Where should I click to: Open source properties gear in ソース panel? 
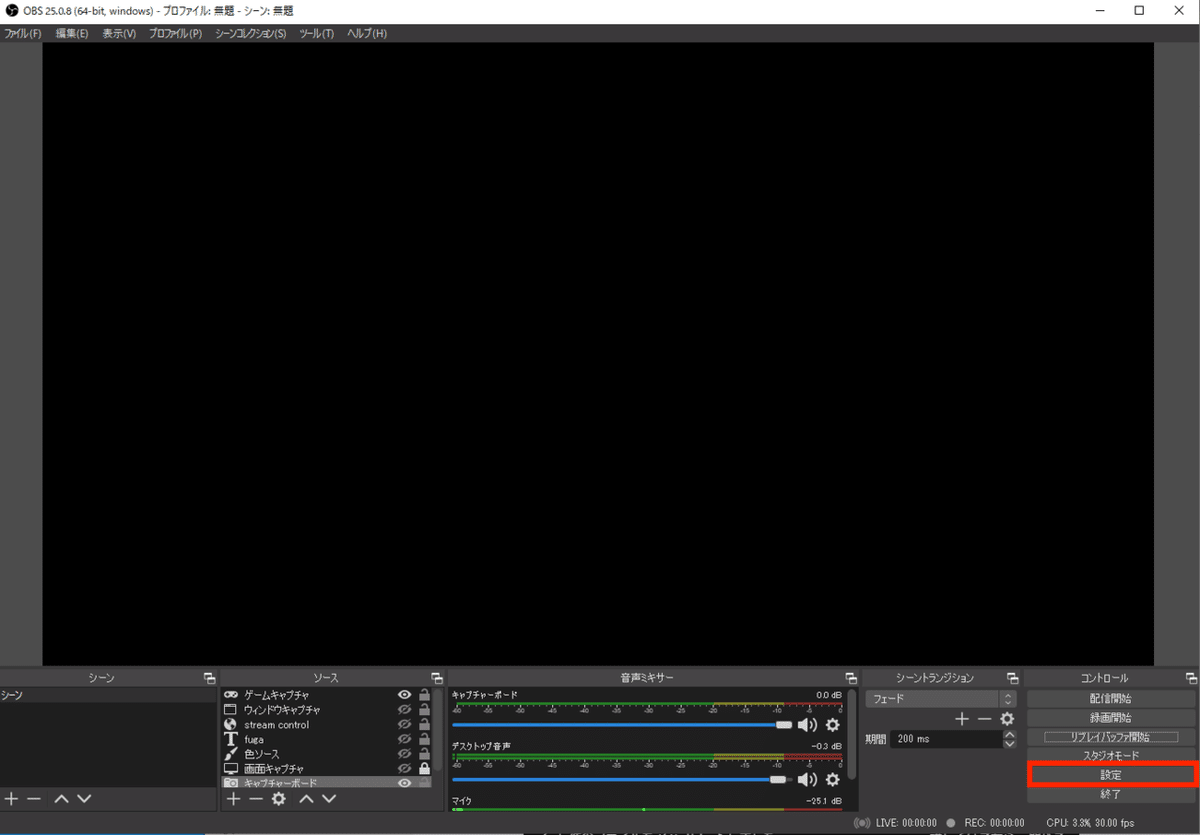279,799
